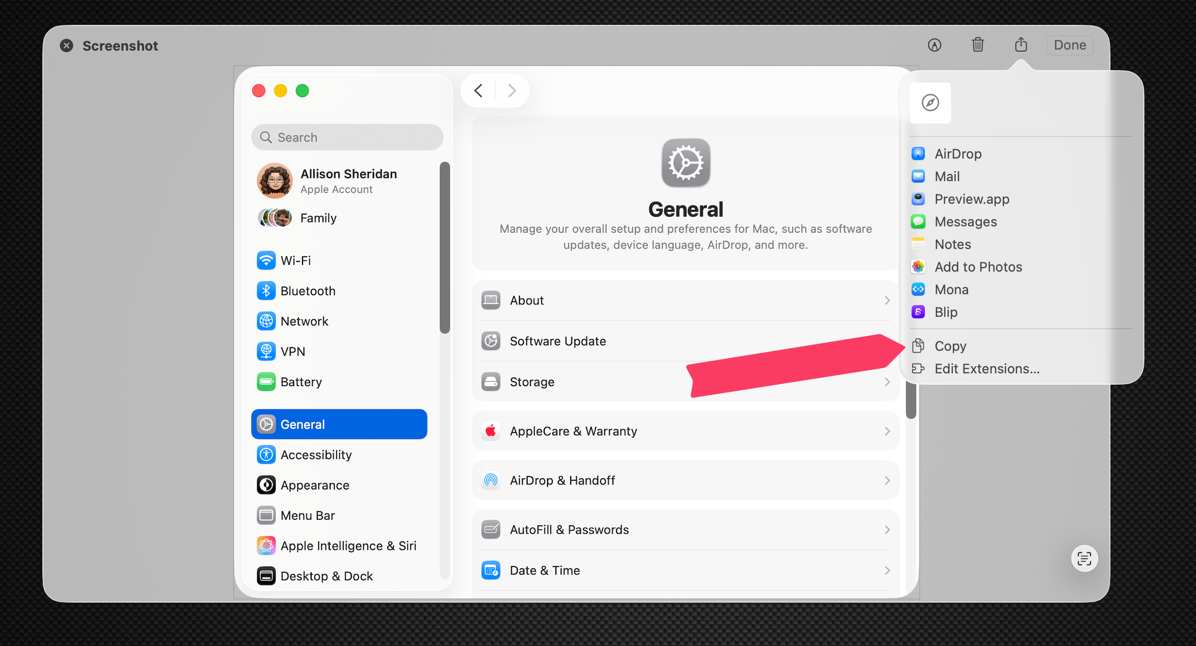Open Accessibility settings
The width and height of the screenshot is (1196, 646).
click(315, 454)
